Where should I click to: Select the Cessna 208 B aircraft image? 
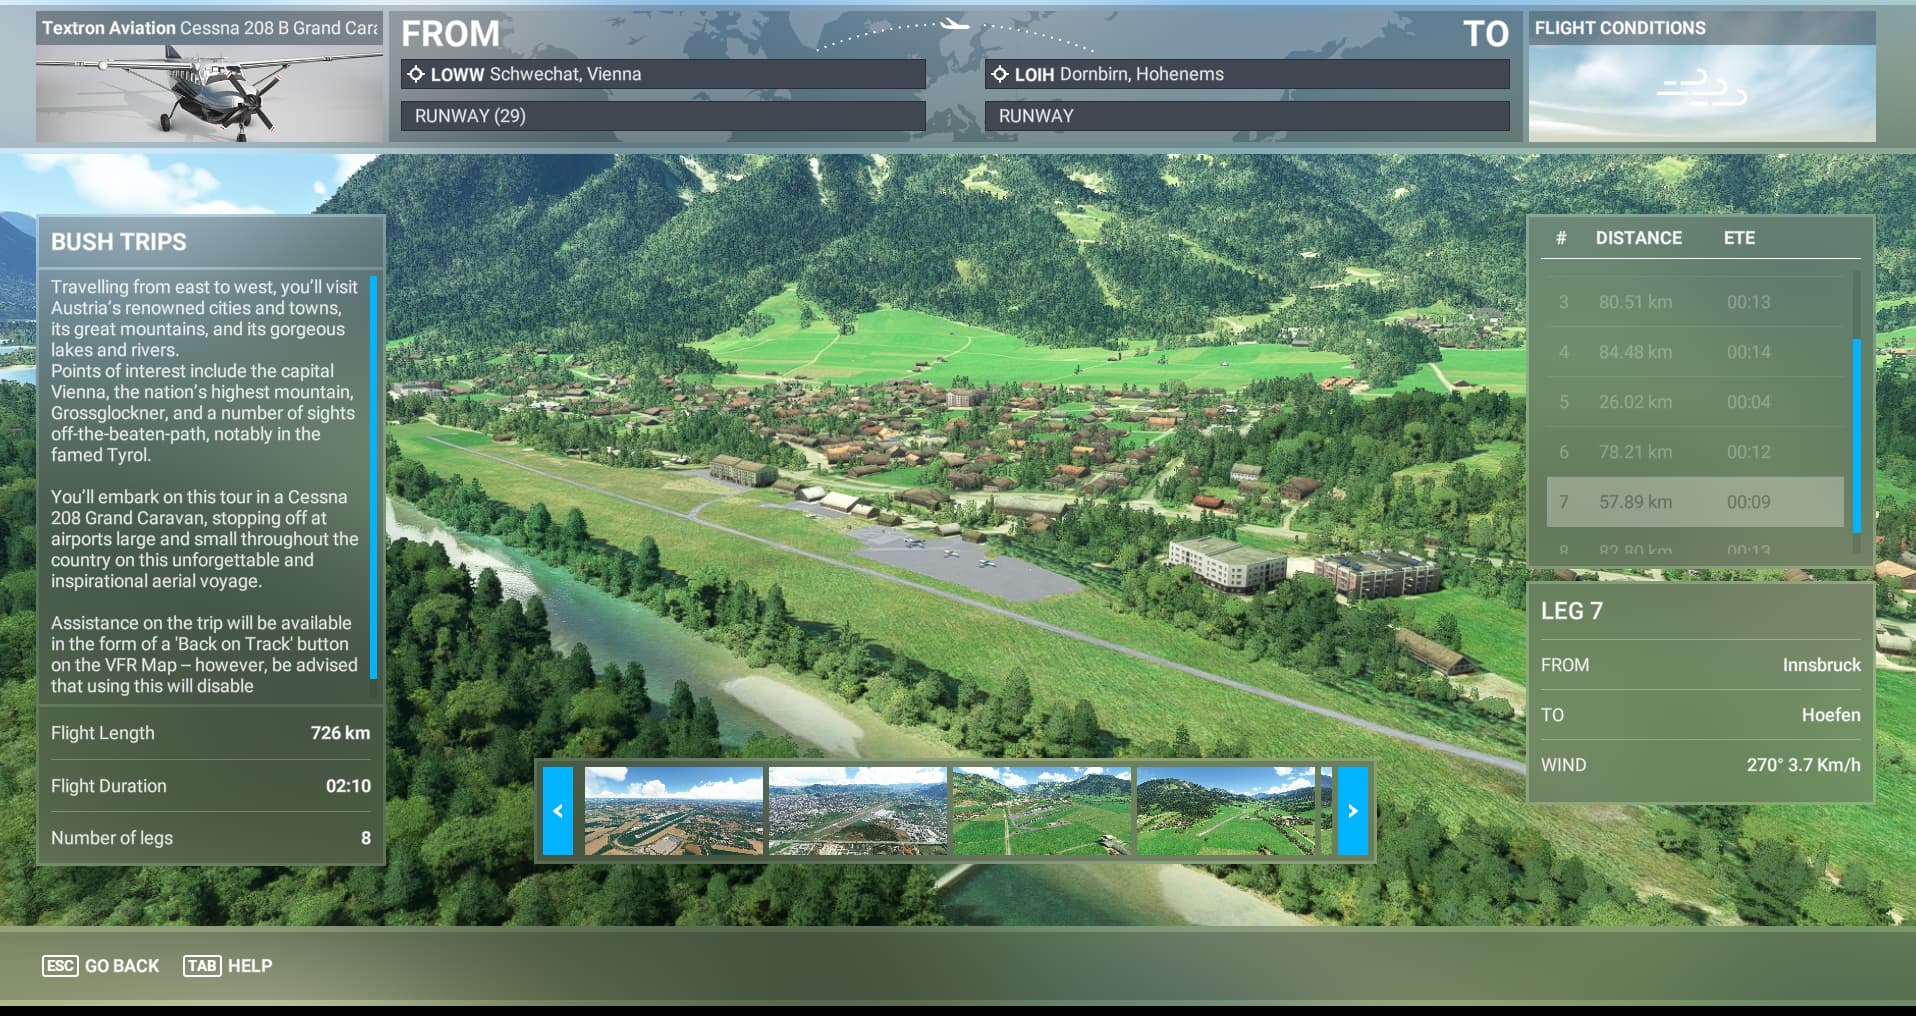(x=209, y=92)
